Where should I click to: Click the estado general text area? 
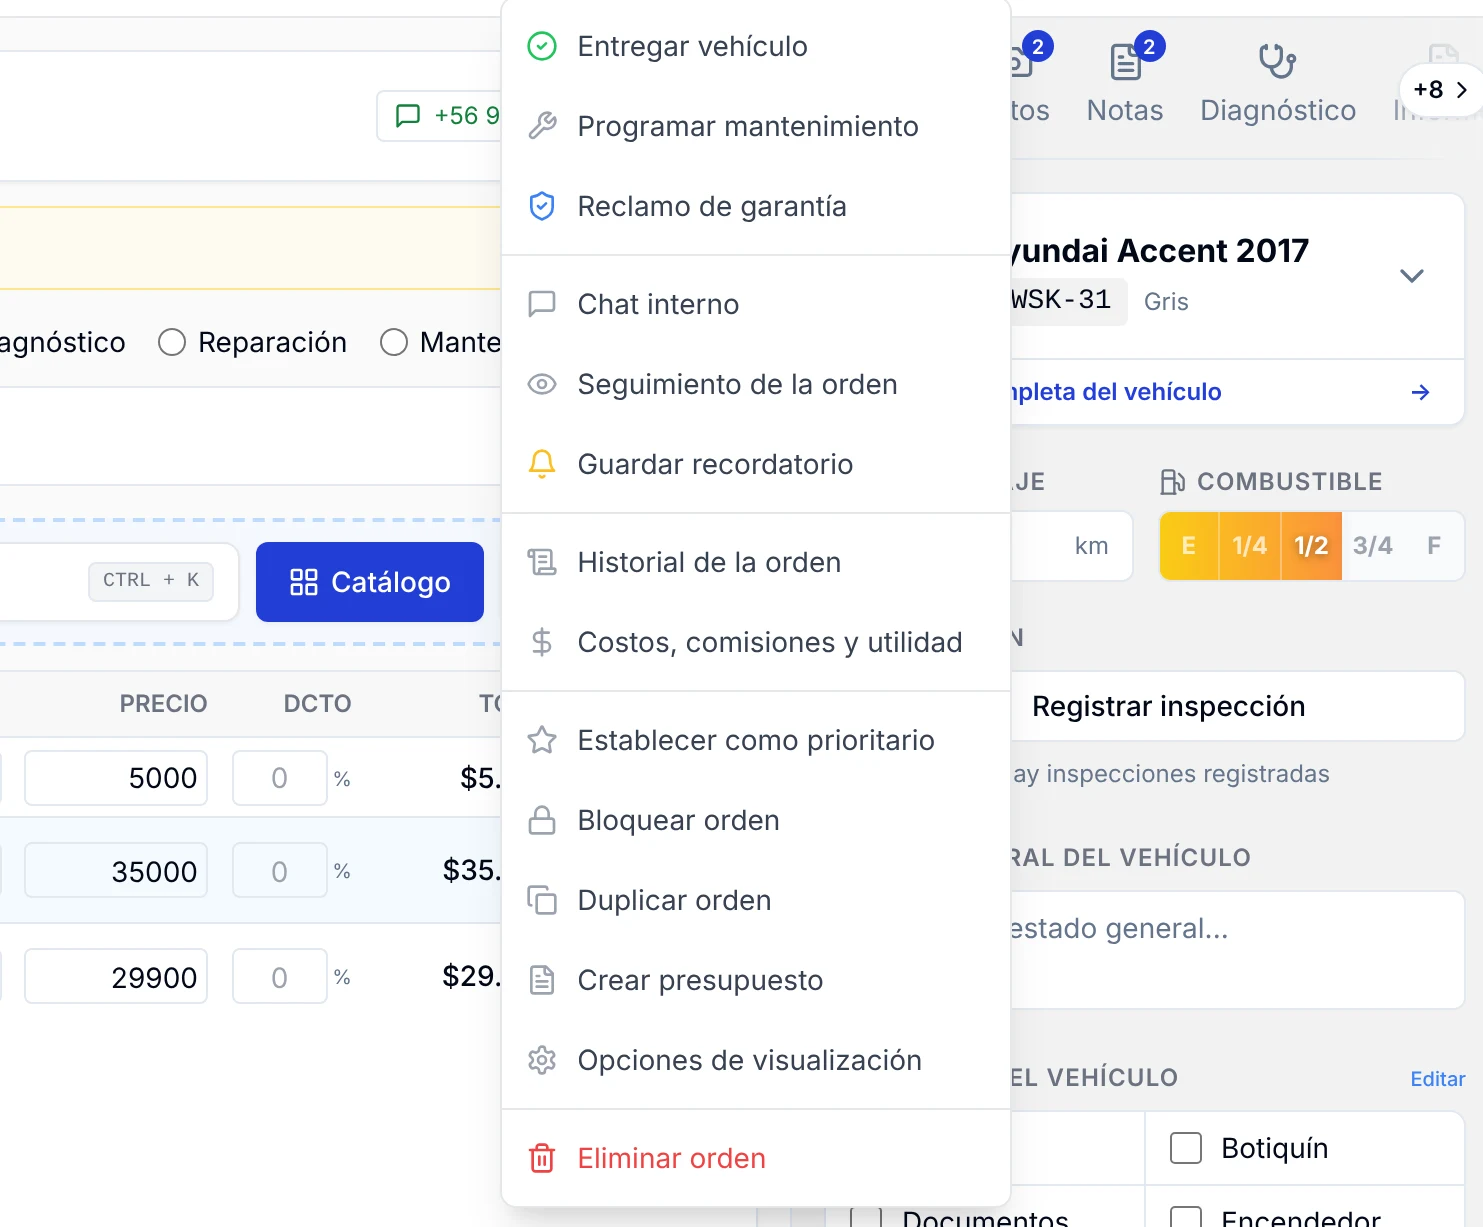(x=1237, y=949)
